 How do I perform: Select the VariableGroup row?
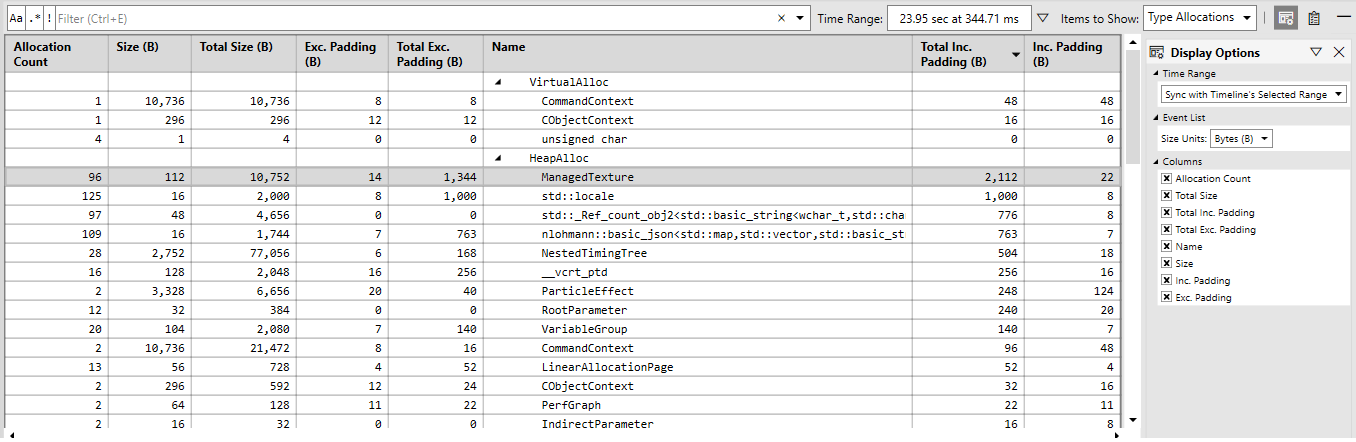(562, 329)
